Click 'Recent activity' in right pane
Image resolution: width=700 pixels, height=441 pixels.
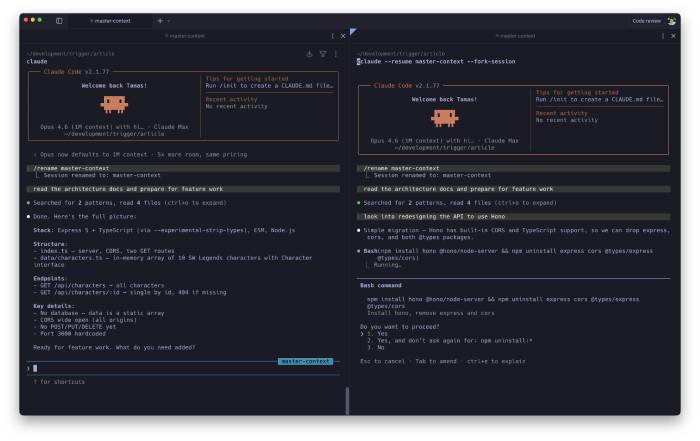tap(562, 113)
